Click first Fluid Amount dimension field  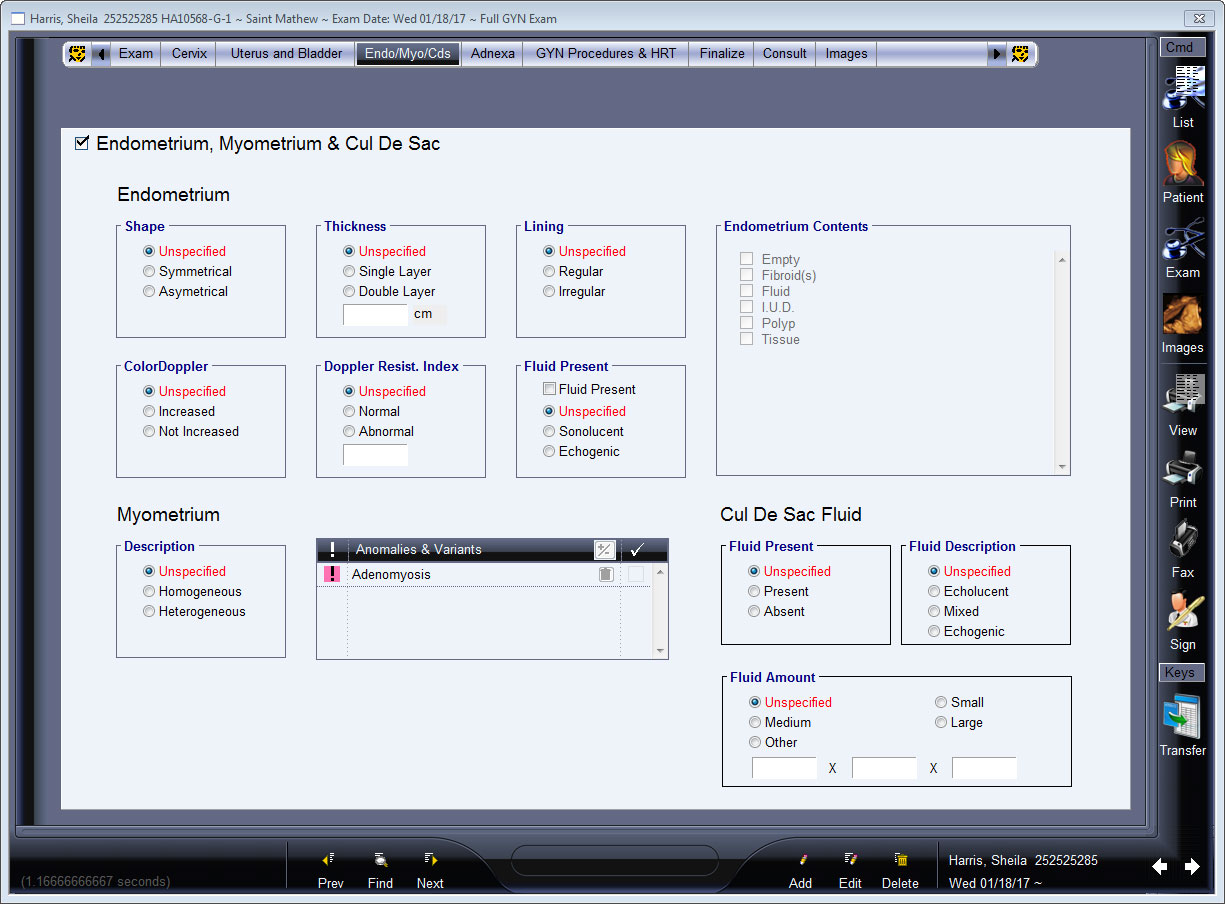[x=784, y=768]
